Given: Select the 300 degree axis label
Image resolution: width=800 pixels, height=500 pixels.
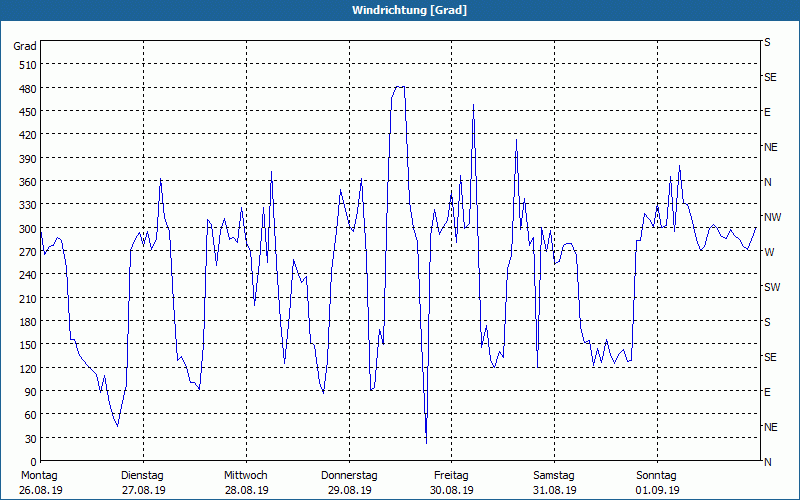Looking at the screenshot, I should click(28, 229).
